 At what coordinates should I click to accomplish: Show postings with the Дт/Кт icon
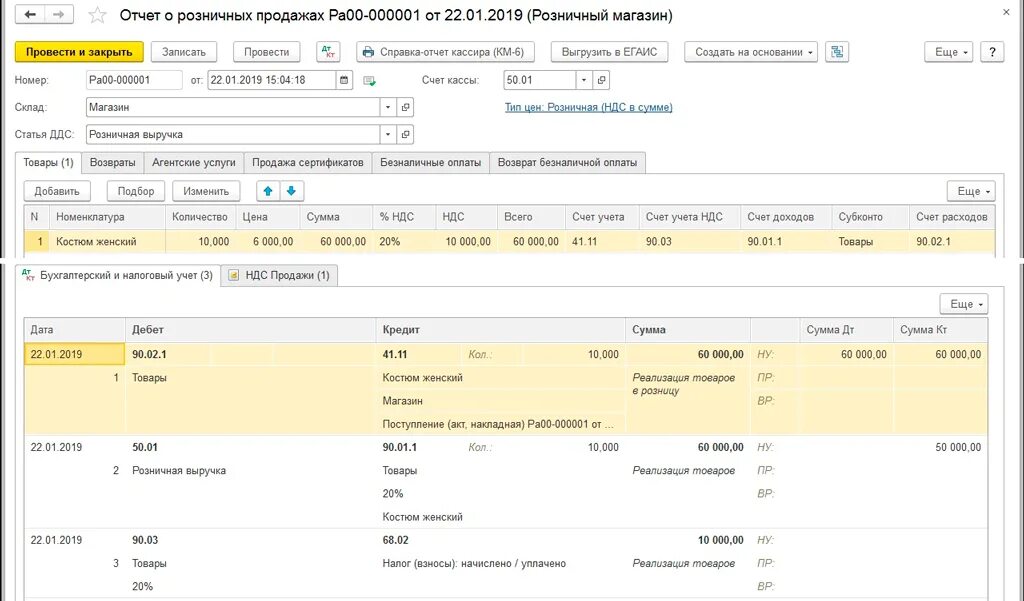pyautogui.click(x=328, y=52)
